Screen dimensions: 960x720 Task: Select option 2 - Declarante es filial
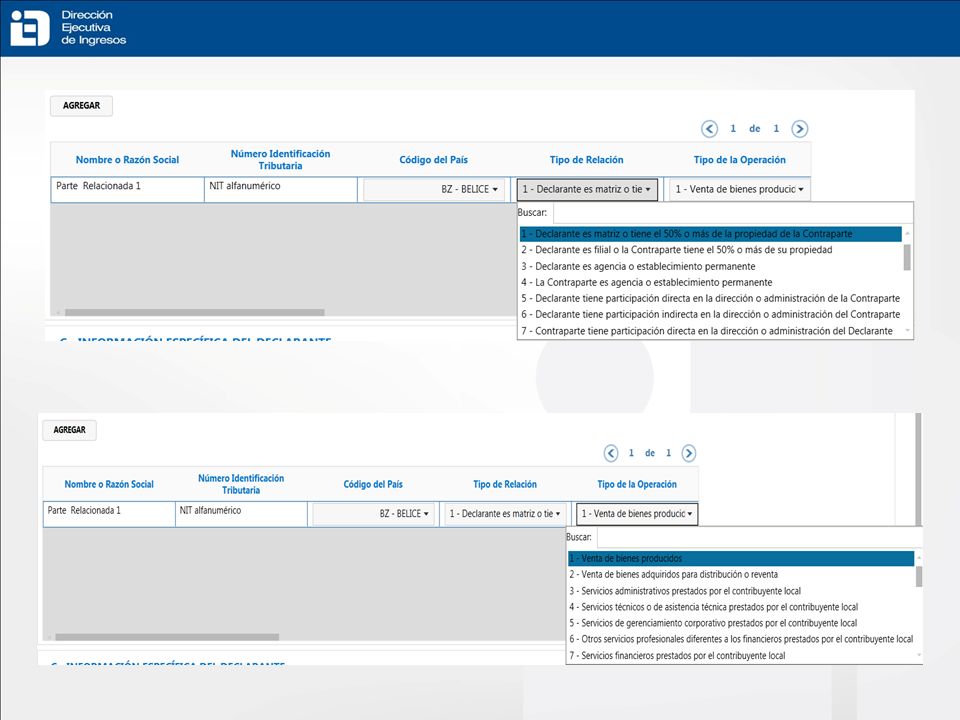(710, 250)
